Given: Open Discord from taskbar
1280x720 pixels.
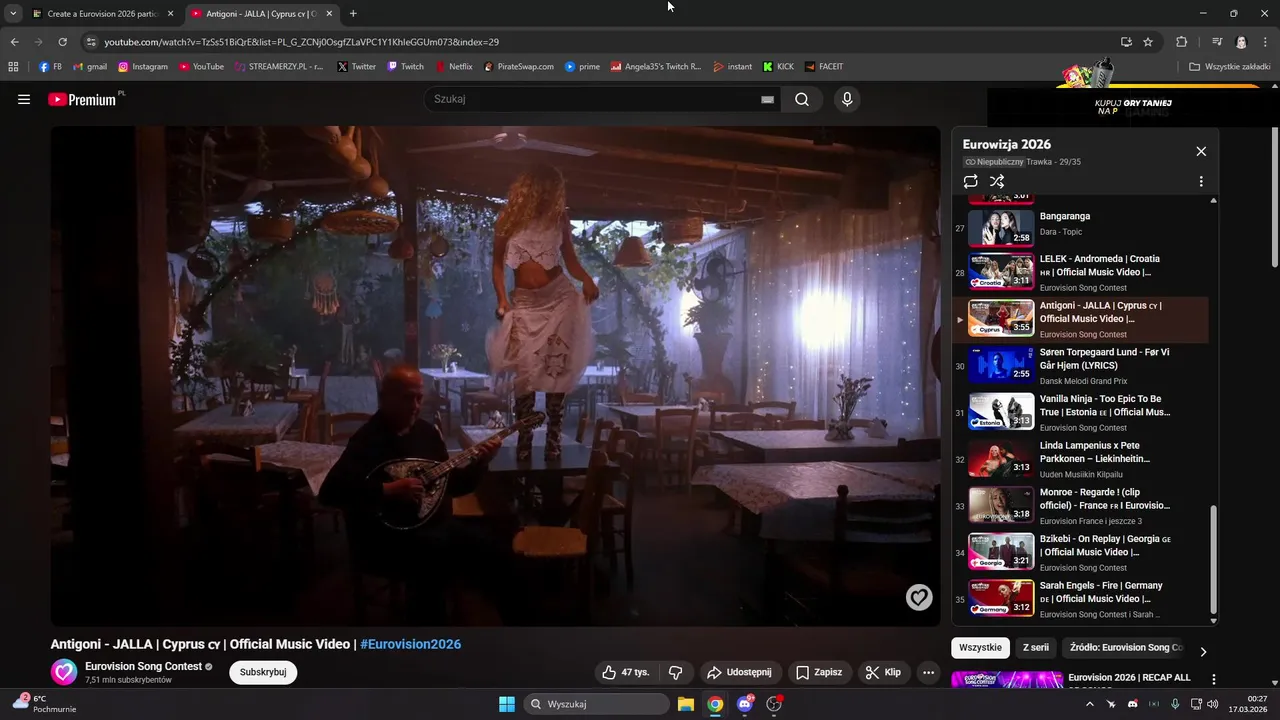Looking at the screenshot, I should coord(745,704).
